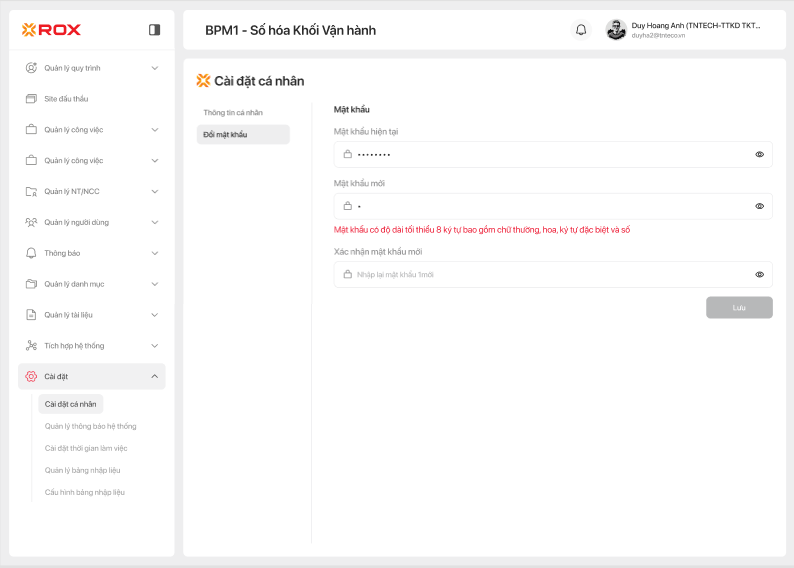The height and width of the screenshot is (568, 794).
Task: Toggle visibility of Mật khẩu mới field
Action: [x=759, y=206]
